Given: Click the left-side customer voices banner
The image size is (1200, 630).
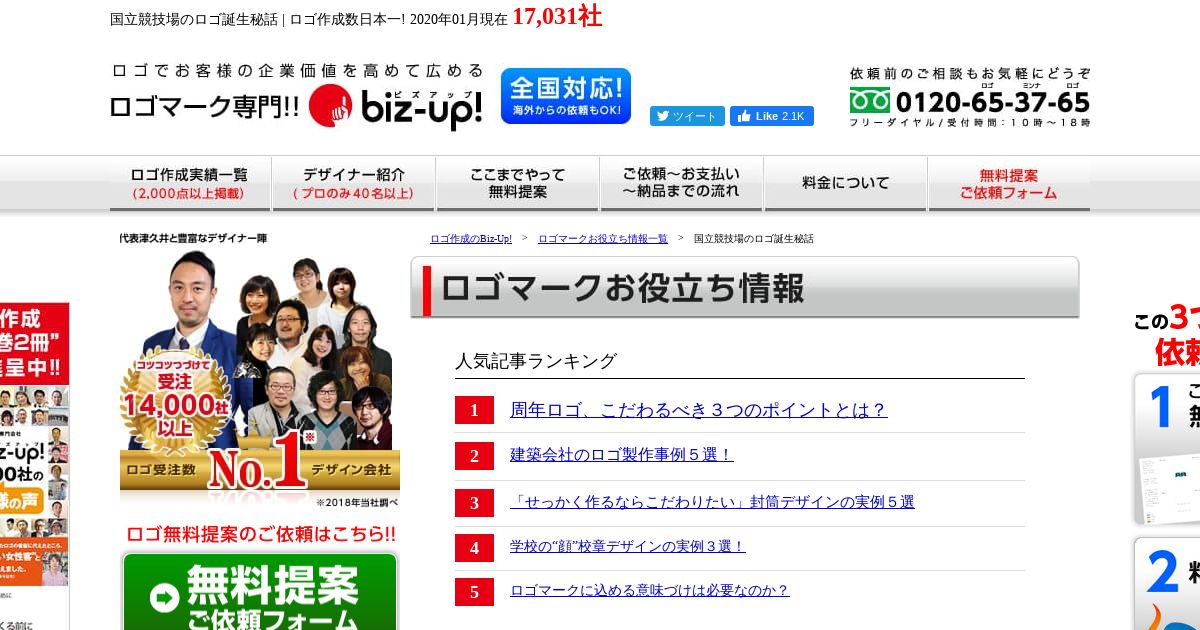Looking at the screenshot, I should coord(35,466).
